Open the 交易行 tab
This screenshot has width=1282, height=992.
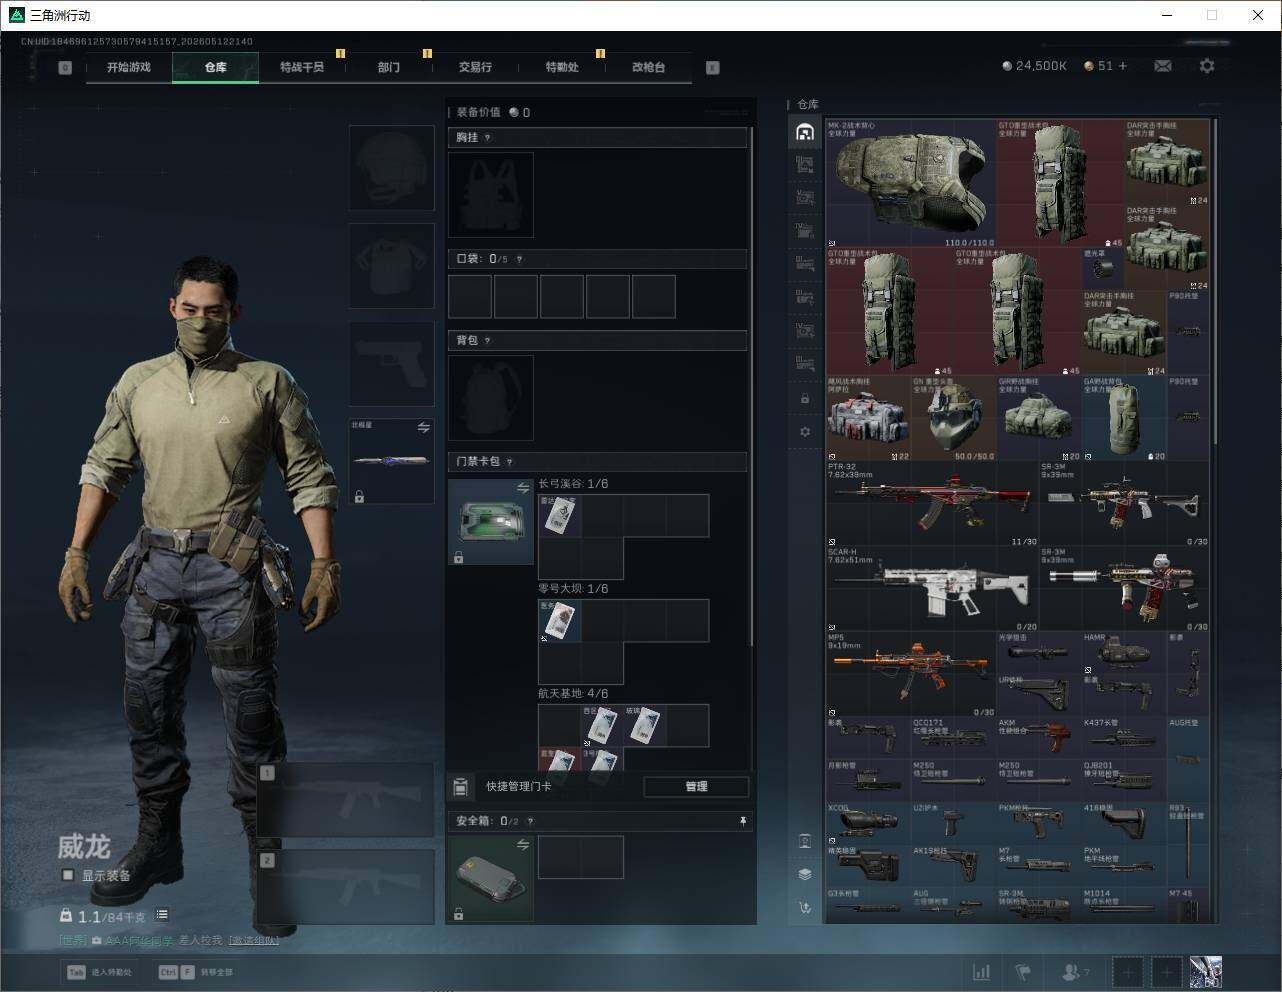[x=475, y=67]
